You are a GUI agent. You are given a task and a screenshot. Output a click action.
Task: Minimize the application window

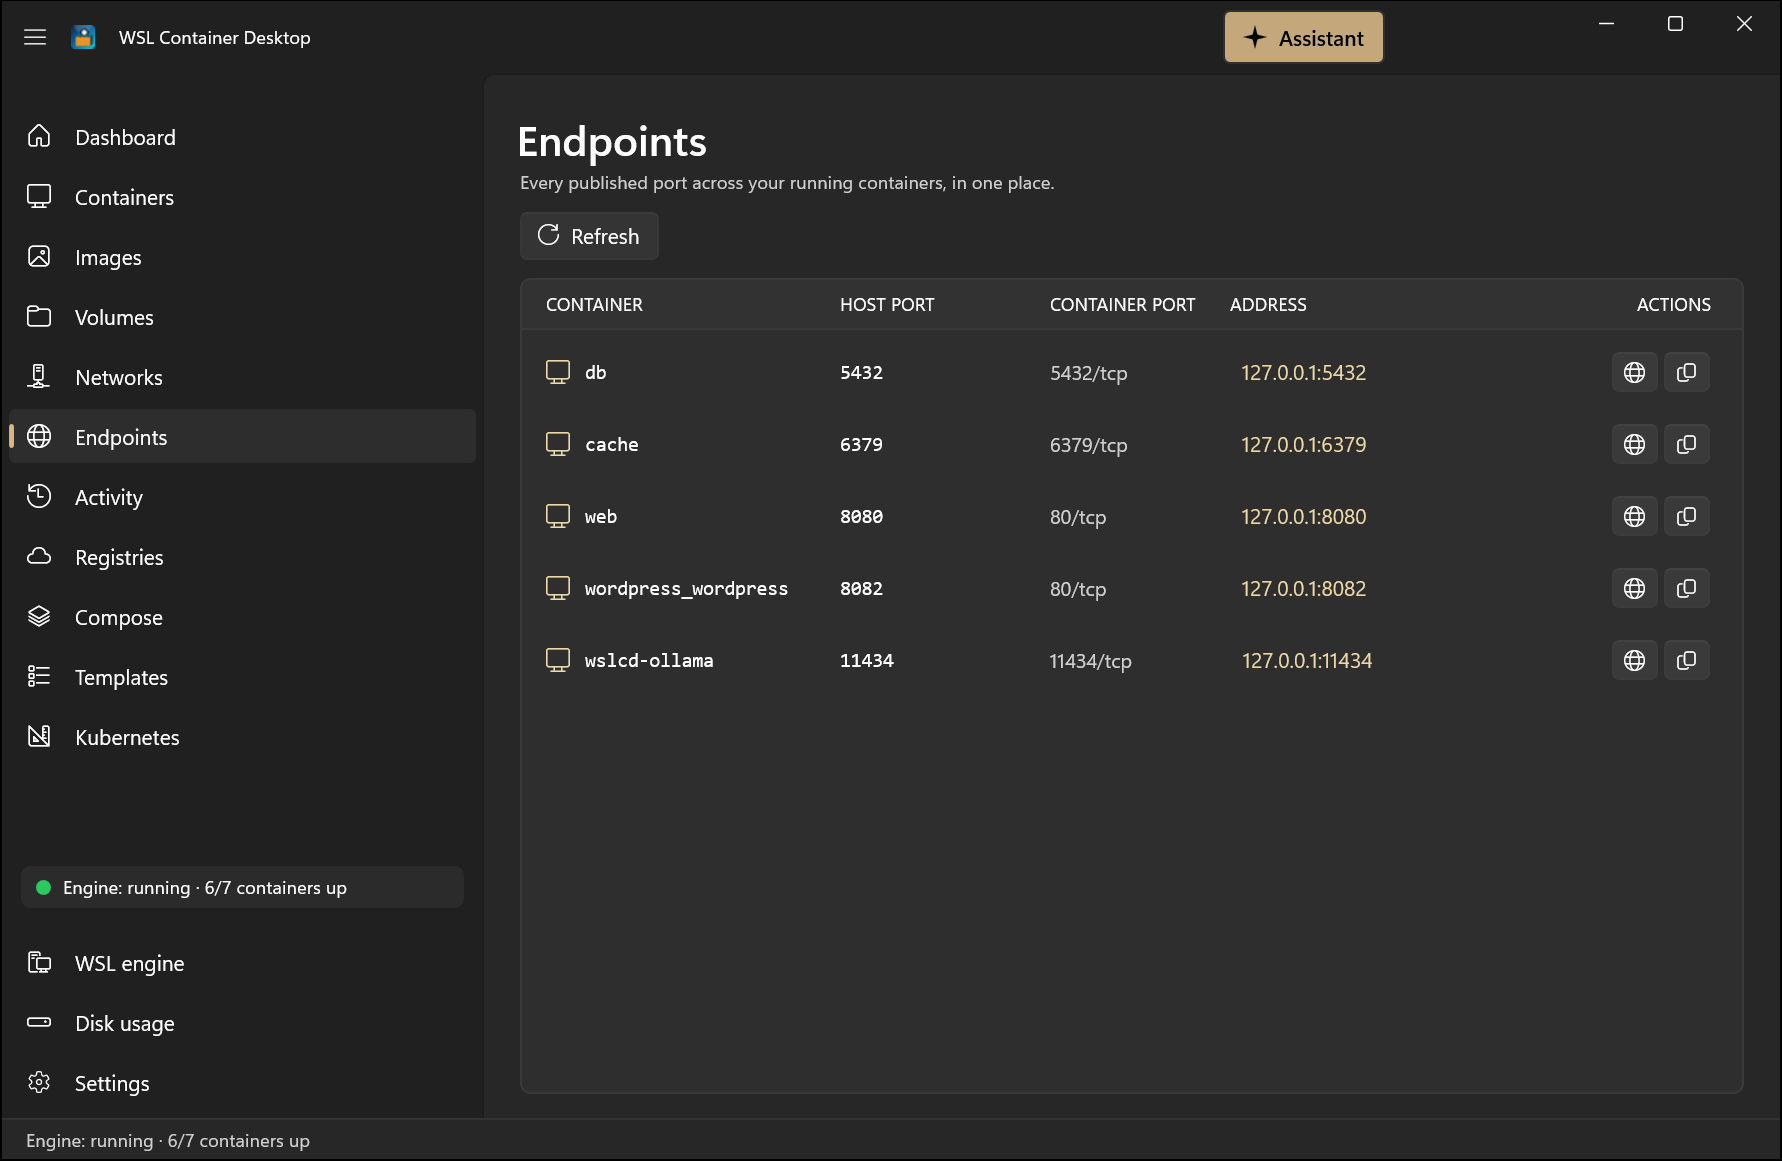coord(1606,24)
